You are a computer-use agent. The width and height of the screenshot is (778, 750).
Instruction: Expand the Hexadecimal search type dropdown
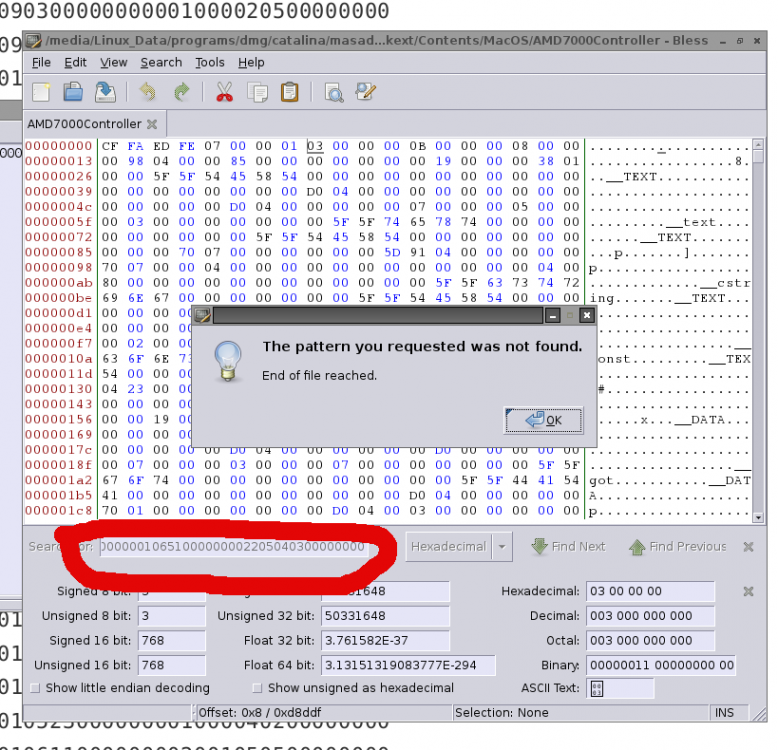[502, 547]
